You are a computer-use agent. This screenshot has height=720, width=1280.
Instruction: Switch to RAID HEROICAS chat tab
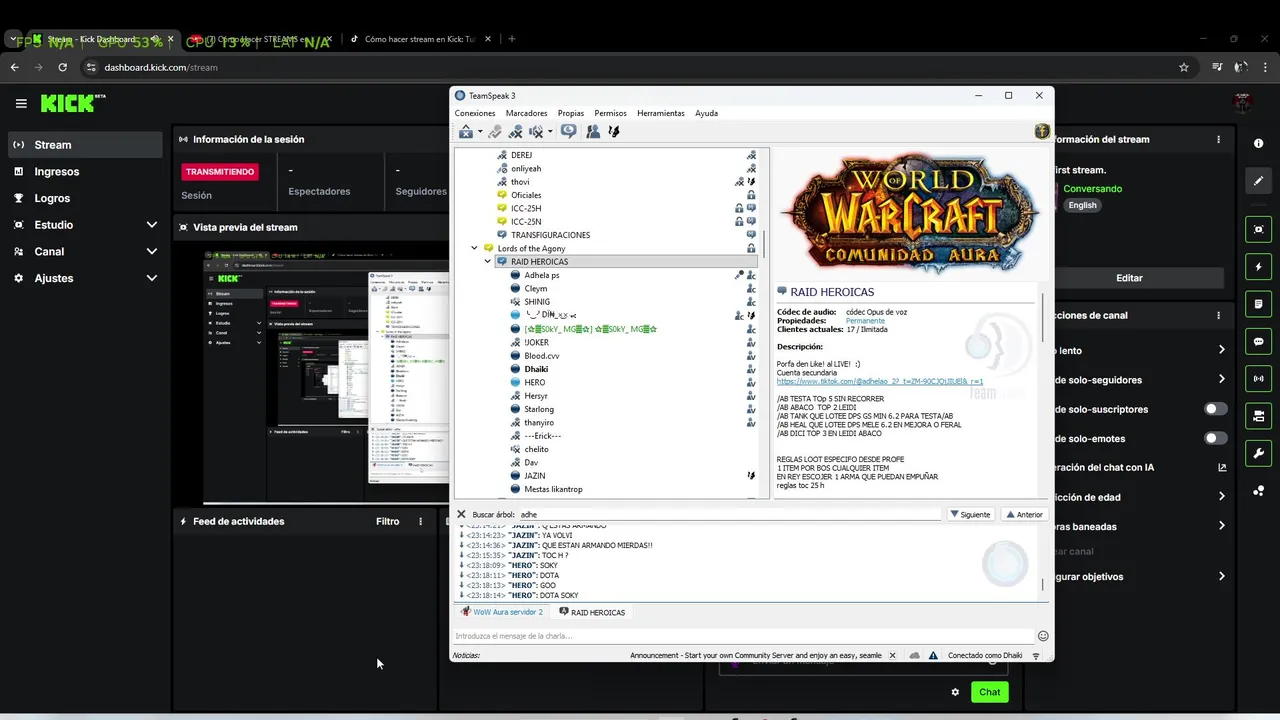coord(592,612)
